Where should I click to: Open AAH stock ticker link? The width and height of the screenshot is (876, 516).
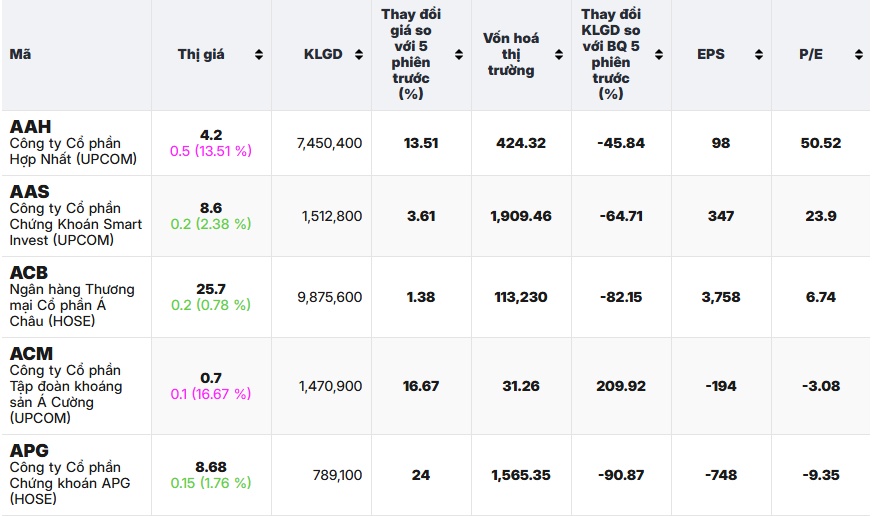pyautogui.click(x=30, y=127)
